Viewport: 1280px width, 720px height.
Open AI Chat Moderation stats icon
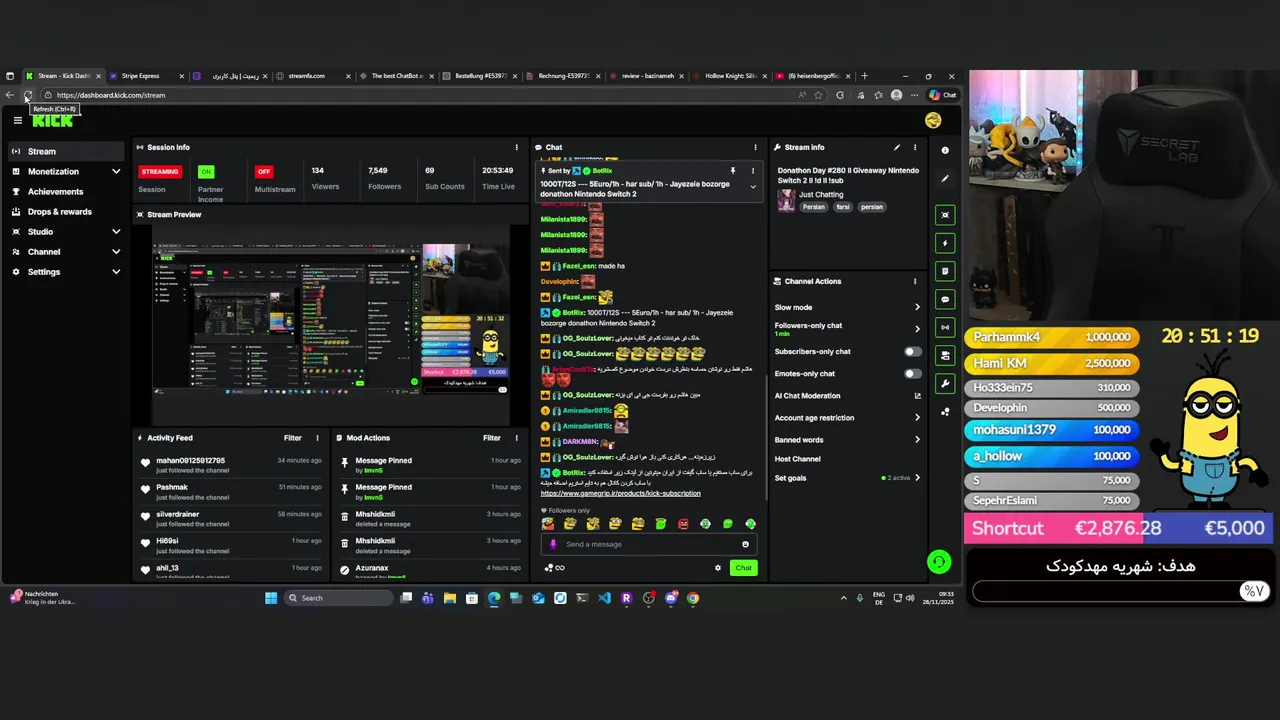(917, 396)
